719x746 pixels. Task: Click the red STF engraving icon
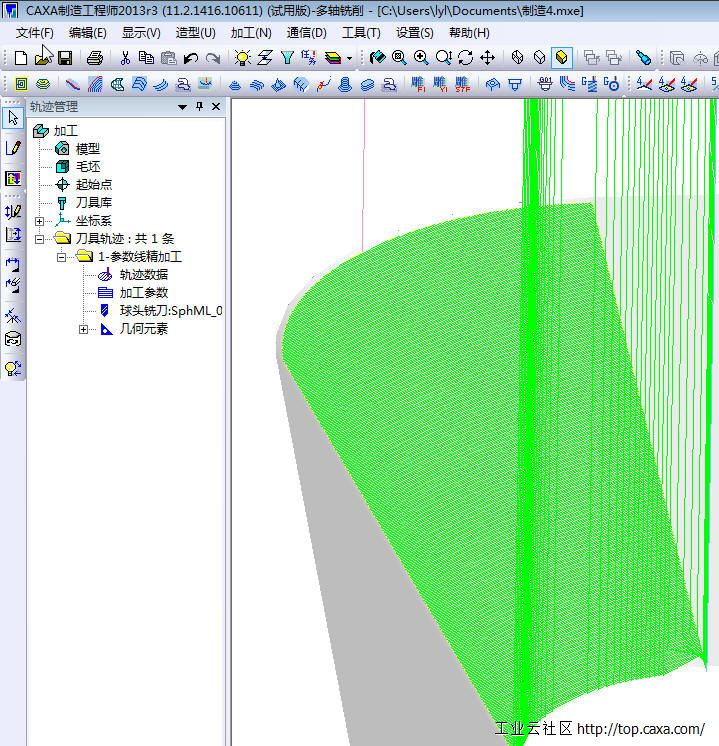pos(462,84)
